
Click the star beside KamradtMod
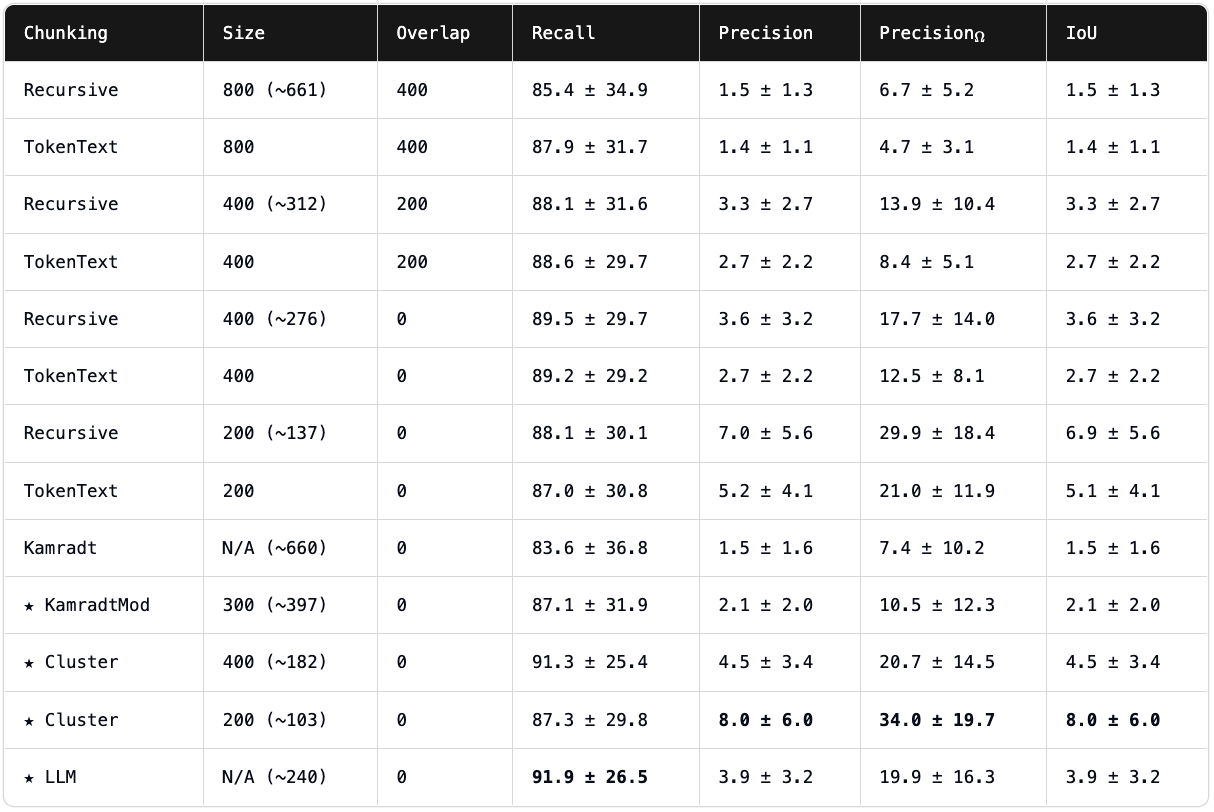(x=29, y=605)
